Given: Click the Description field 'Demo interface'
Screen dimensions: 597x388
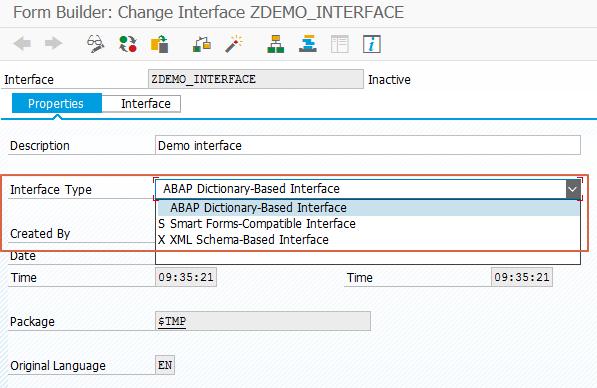Looking at the screenshot, I should click(368, 145).
